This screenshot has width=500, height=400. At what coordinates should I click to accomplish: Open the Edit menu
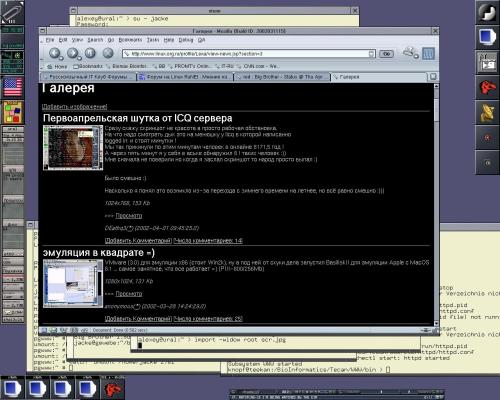pyautogui.click(x=63, y=40)
